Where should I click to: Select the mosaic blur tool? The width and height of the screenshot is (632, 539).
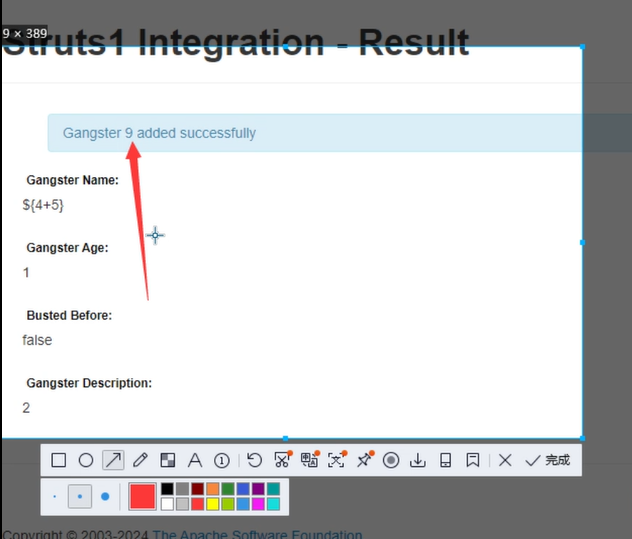168,460
